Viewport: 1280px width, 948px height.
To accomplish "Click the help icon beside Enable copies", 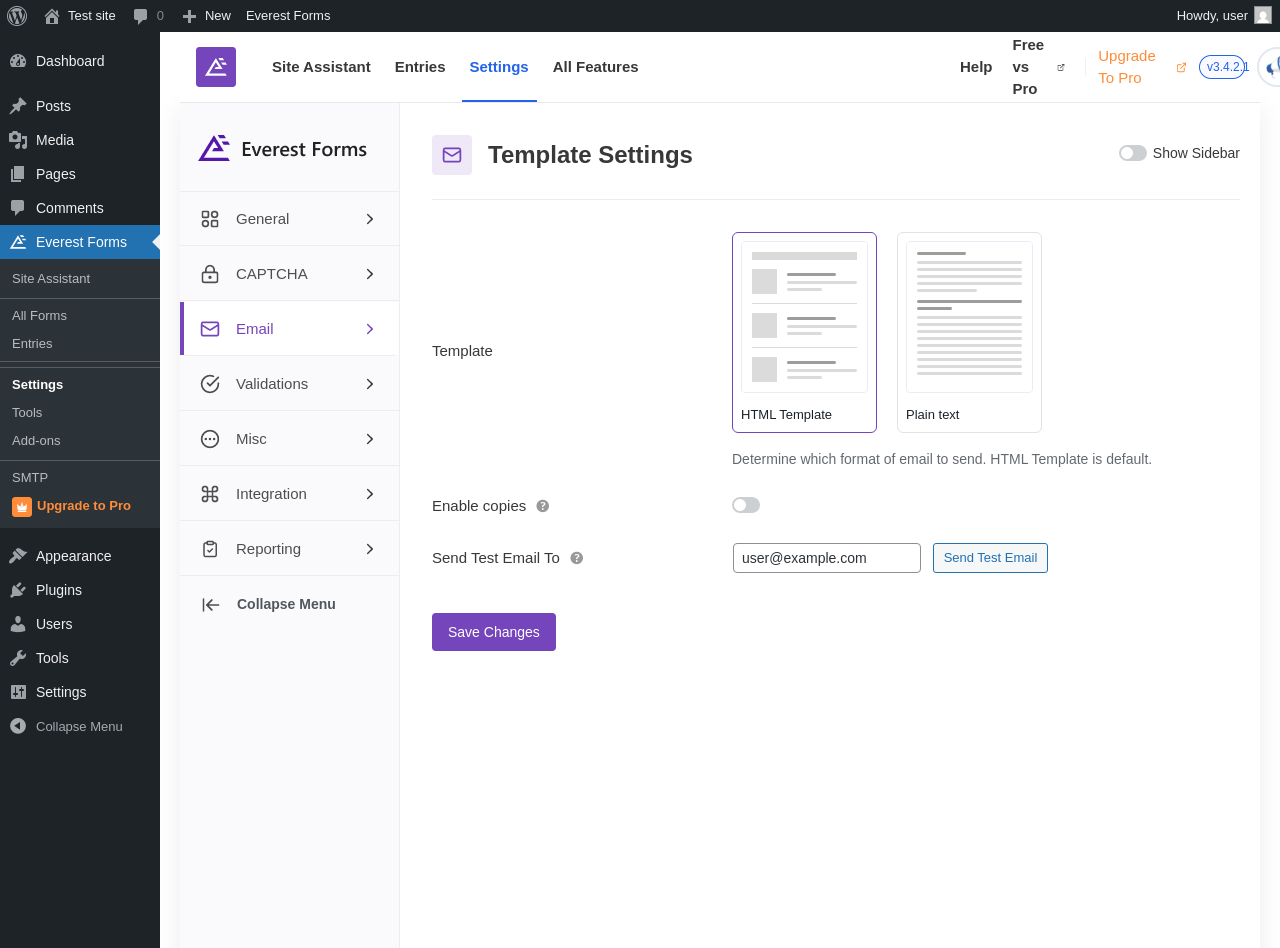I will (543, 506).
